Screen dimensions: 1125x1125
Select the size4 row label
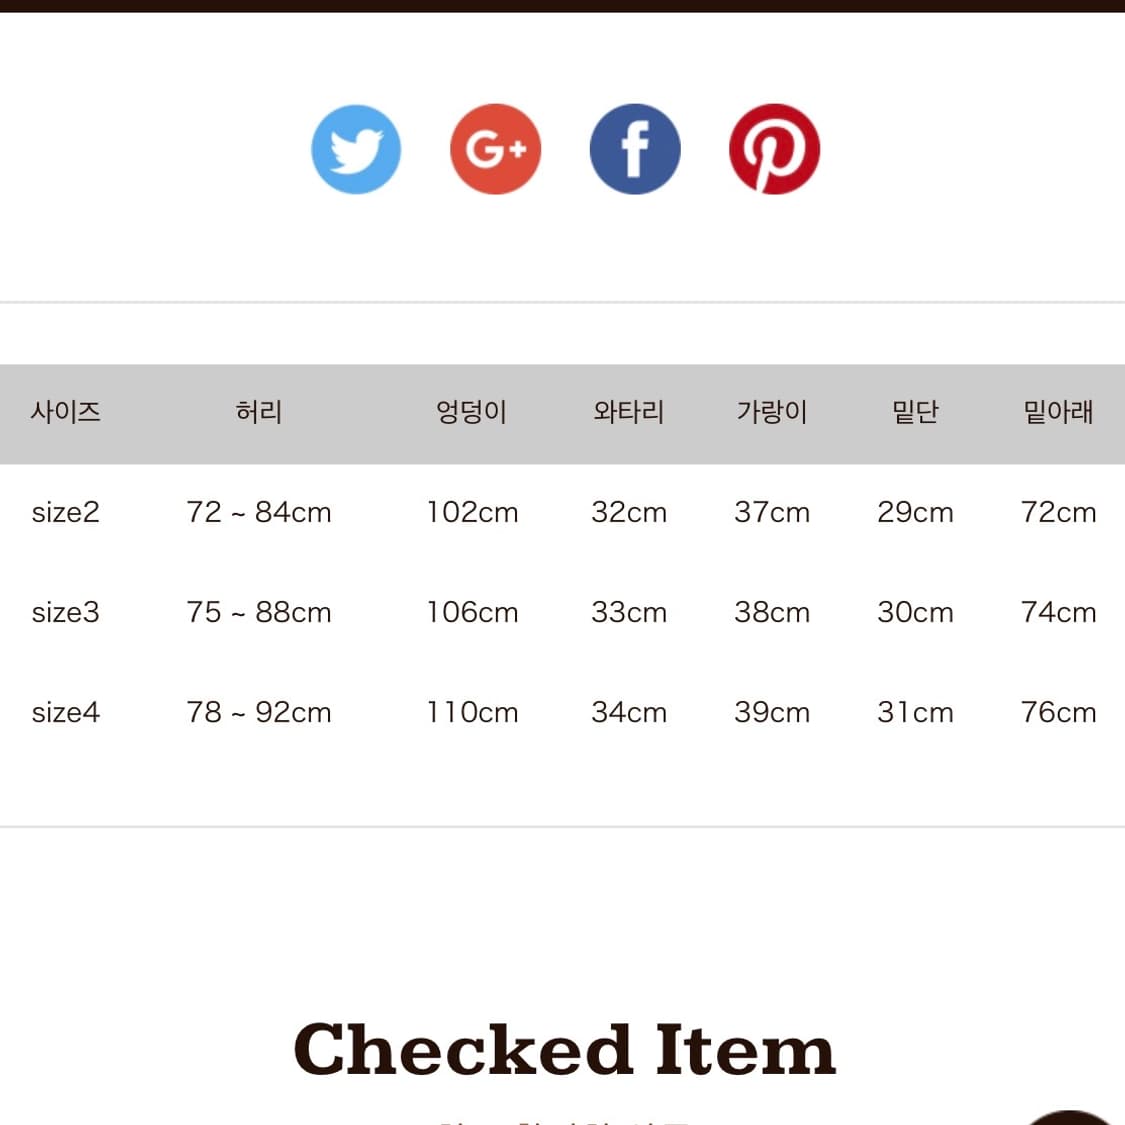(x=66, y=712)
